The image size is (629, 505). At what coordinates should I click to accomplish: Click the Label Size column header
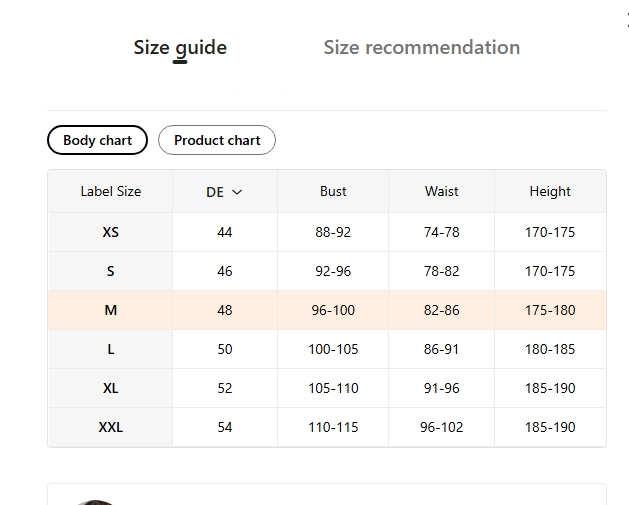point(110,191)
